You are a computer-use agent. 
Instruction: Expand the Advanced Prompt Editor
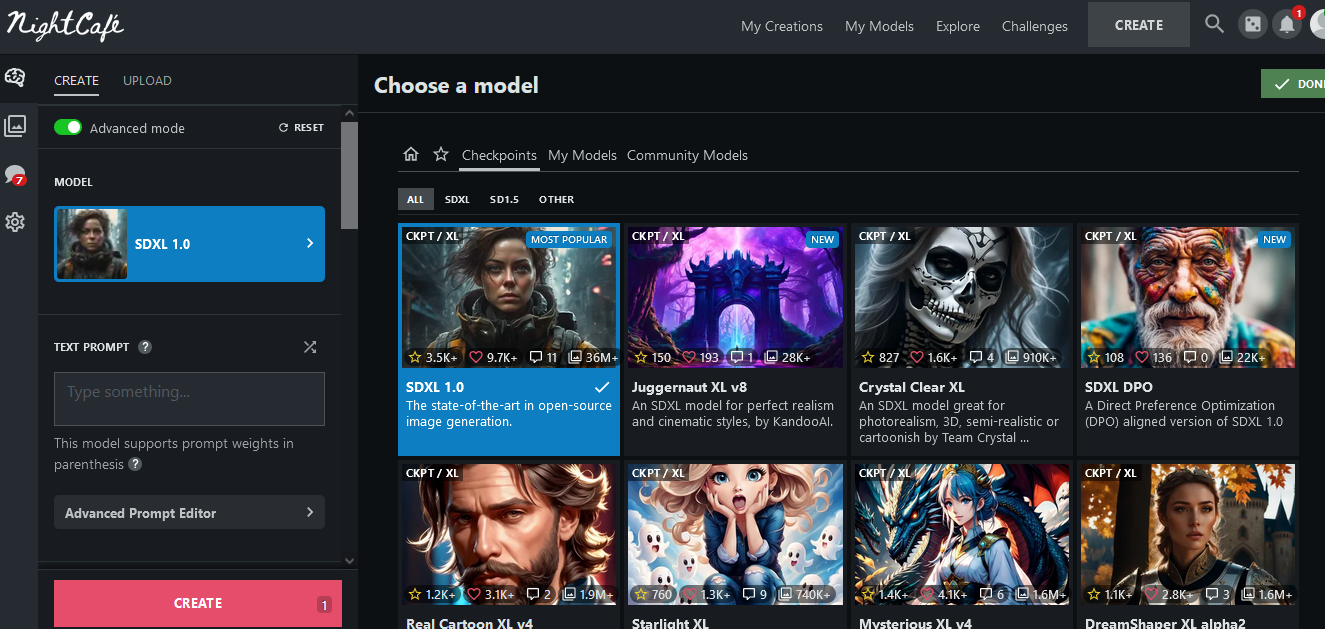(189, 513)
